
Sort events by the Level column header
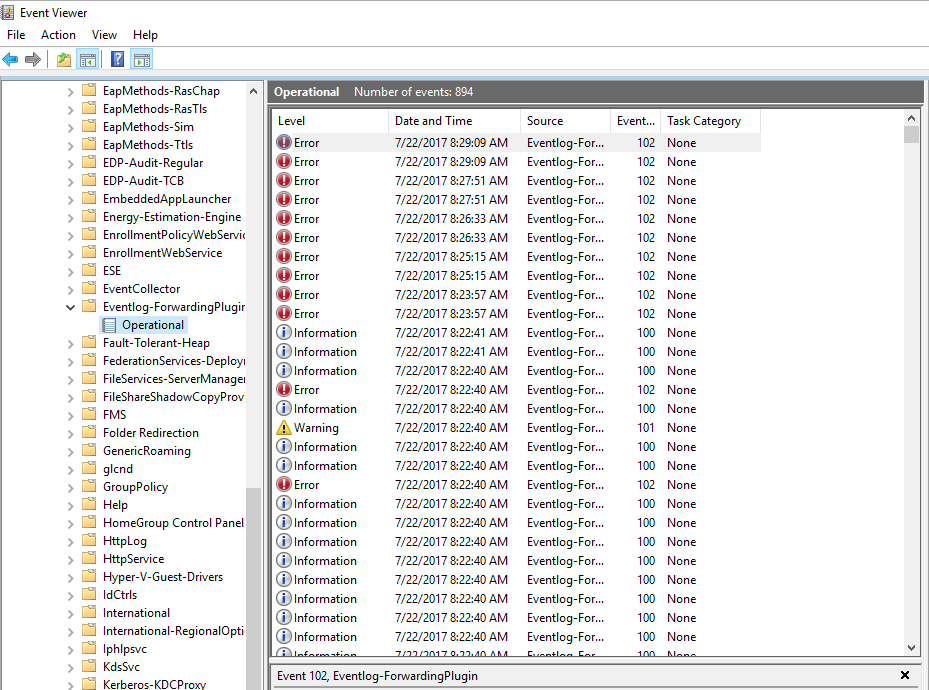[300, 120]
